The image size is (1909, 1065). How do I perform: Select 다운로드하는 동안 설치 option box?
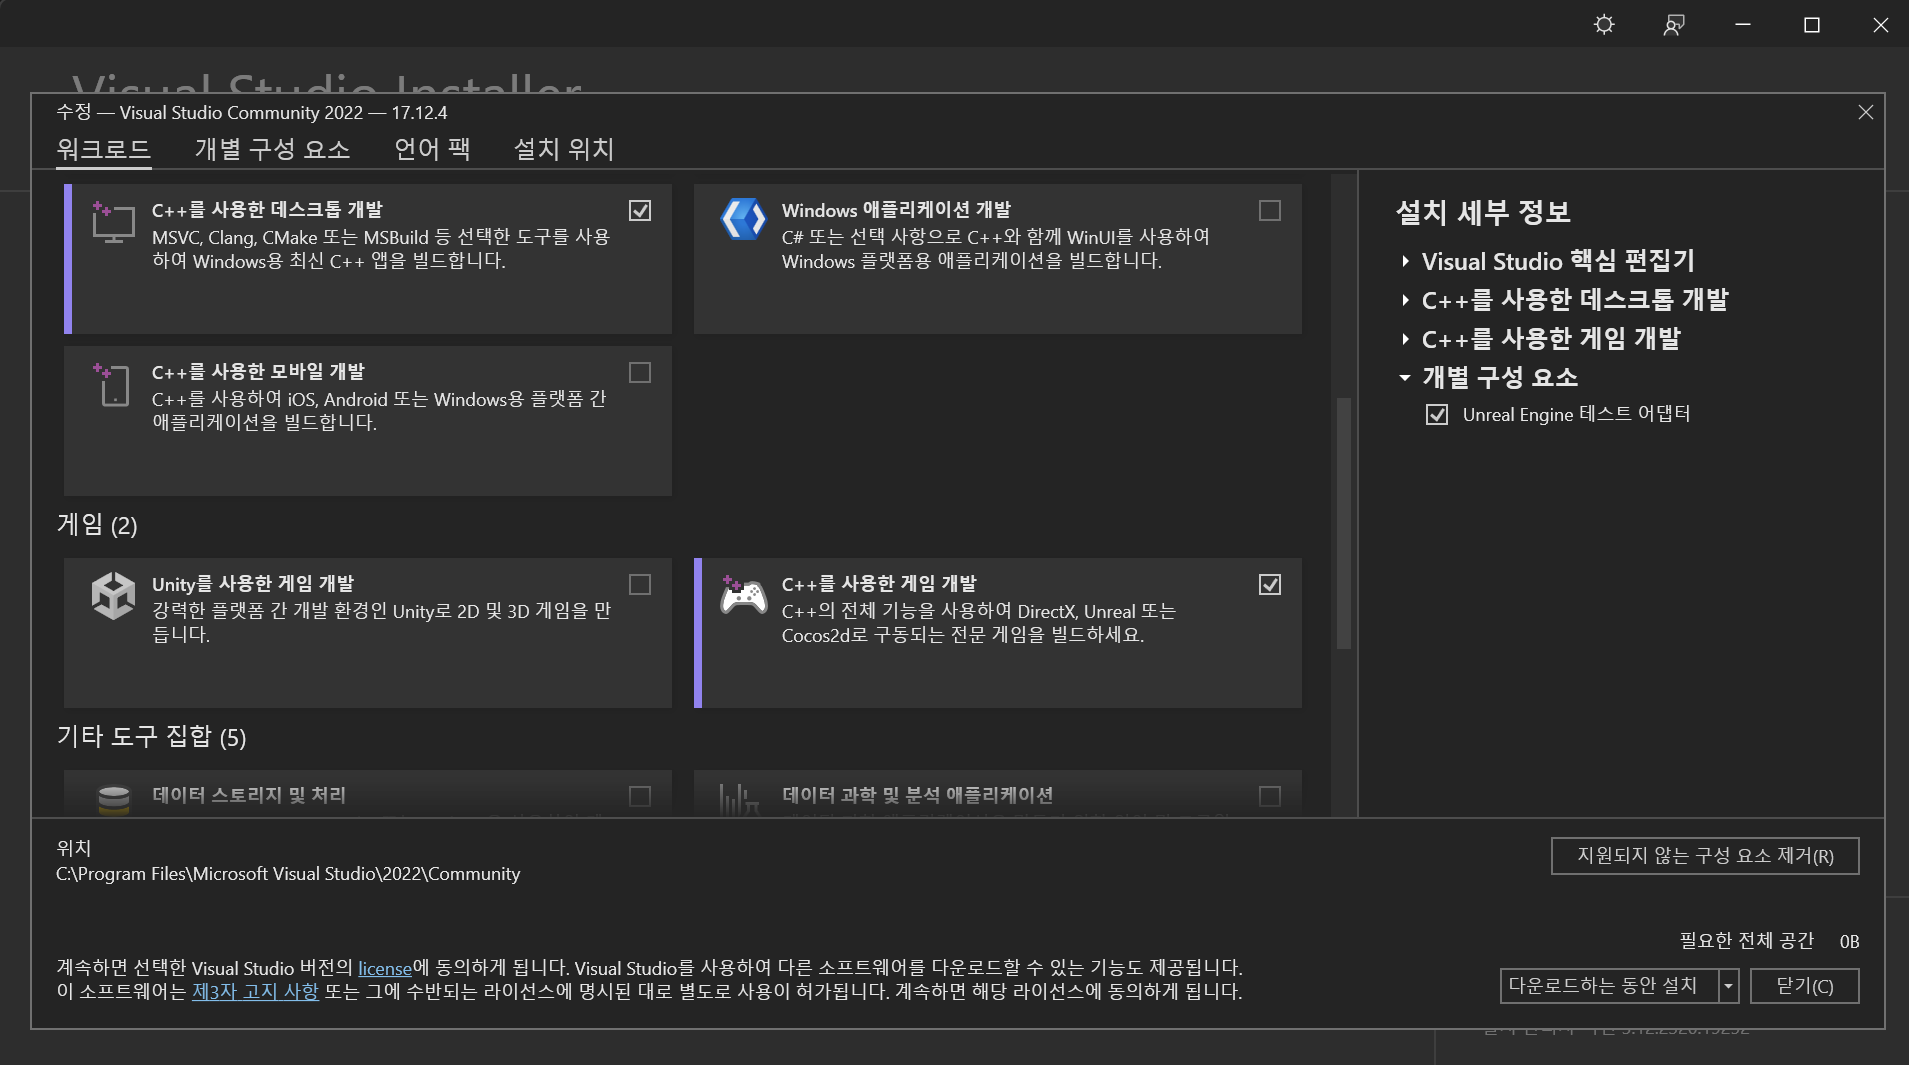pyautogui.click(x=1609, y=986)
